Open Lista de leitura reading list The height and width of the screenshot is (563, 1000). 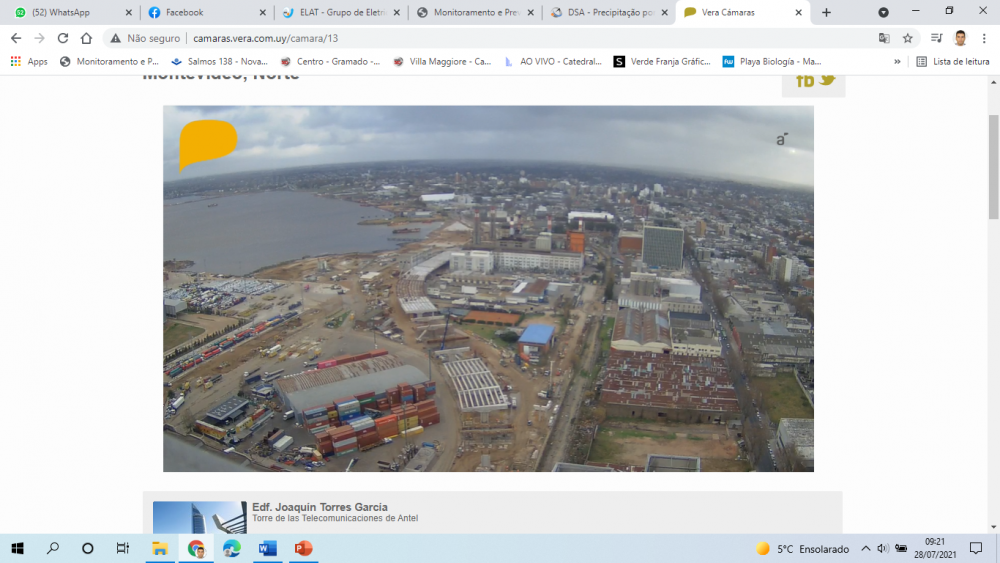pyautogui.click(x=952, y=61)
